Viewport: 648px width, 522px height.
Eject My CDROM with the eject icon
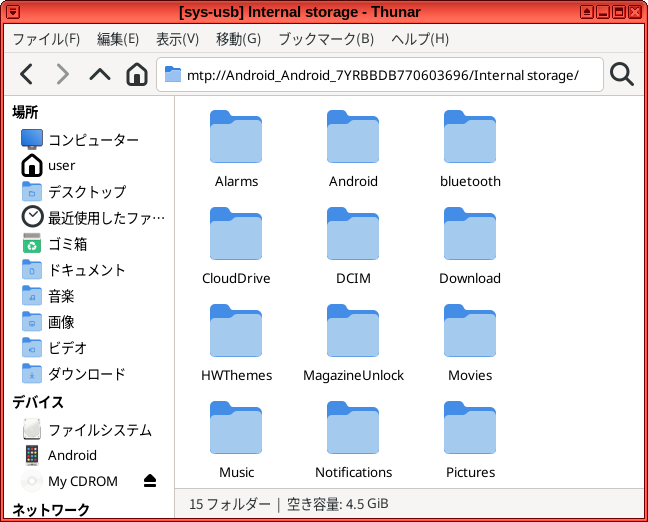(150, 481)
